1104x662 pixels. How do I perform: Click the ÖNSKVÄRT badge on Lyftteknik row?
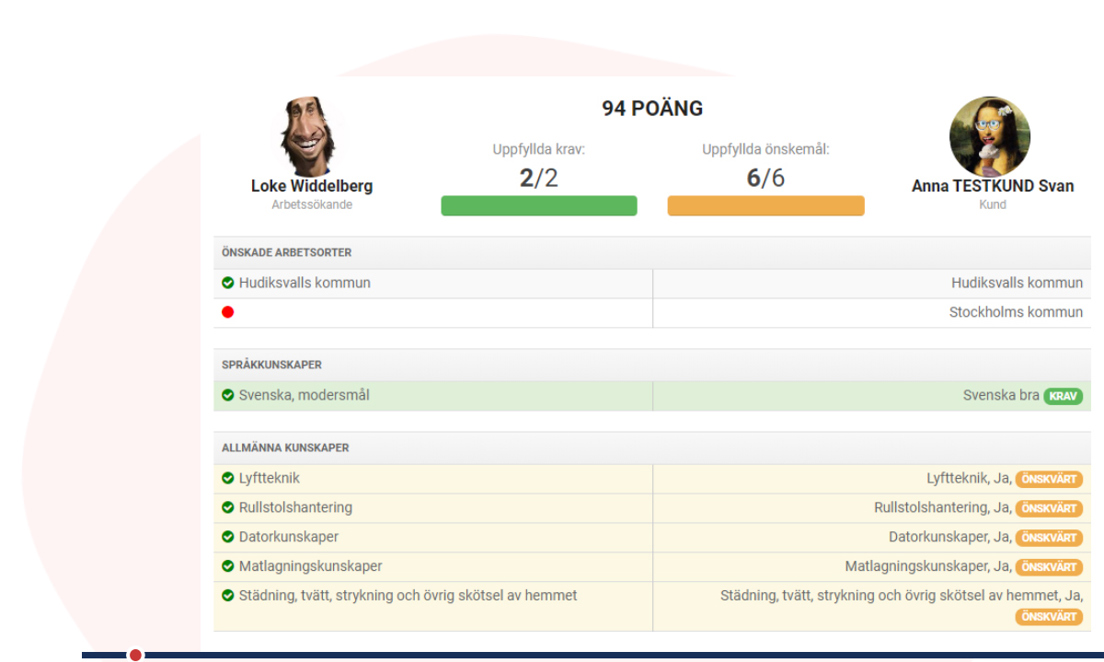(1049, 480)
